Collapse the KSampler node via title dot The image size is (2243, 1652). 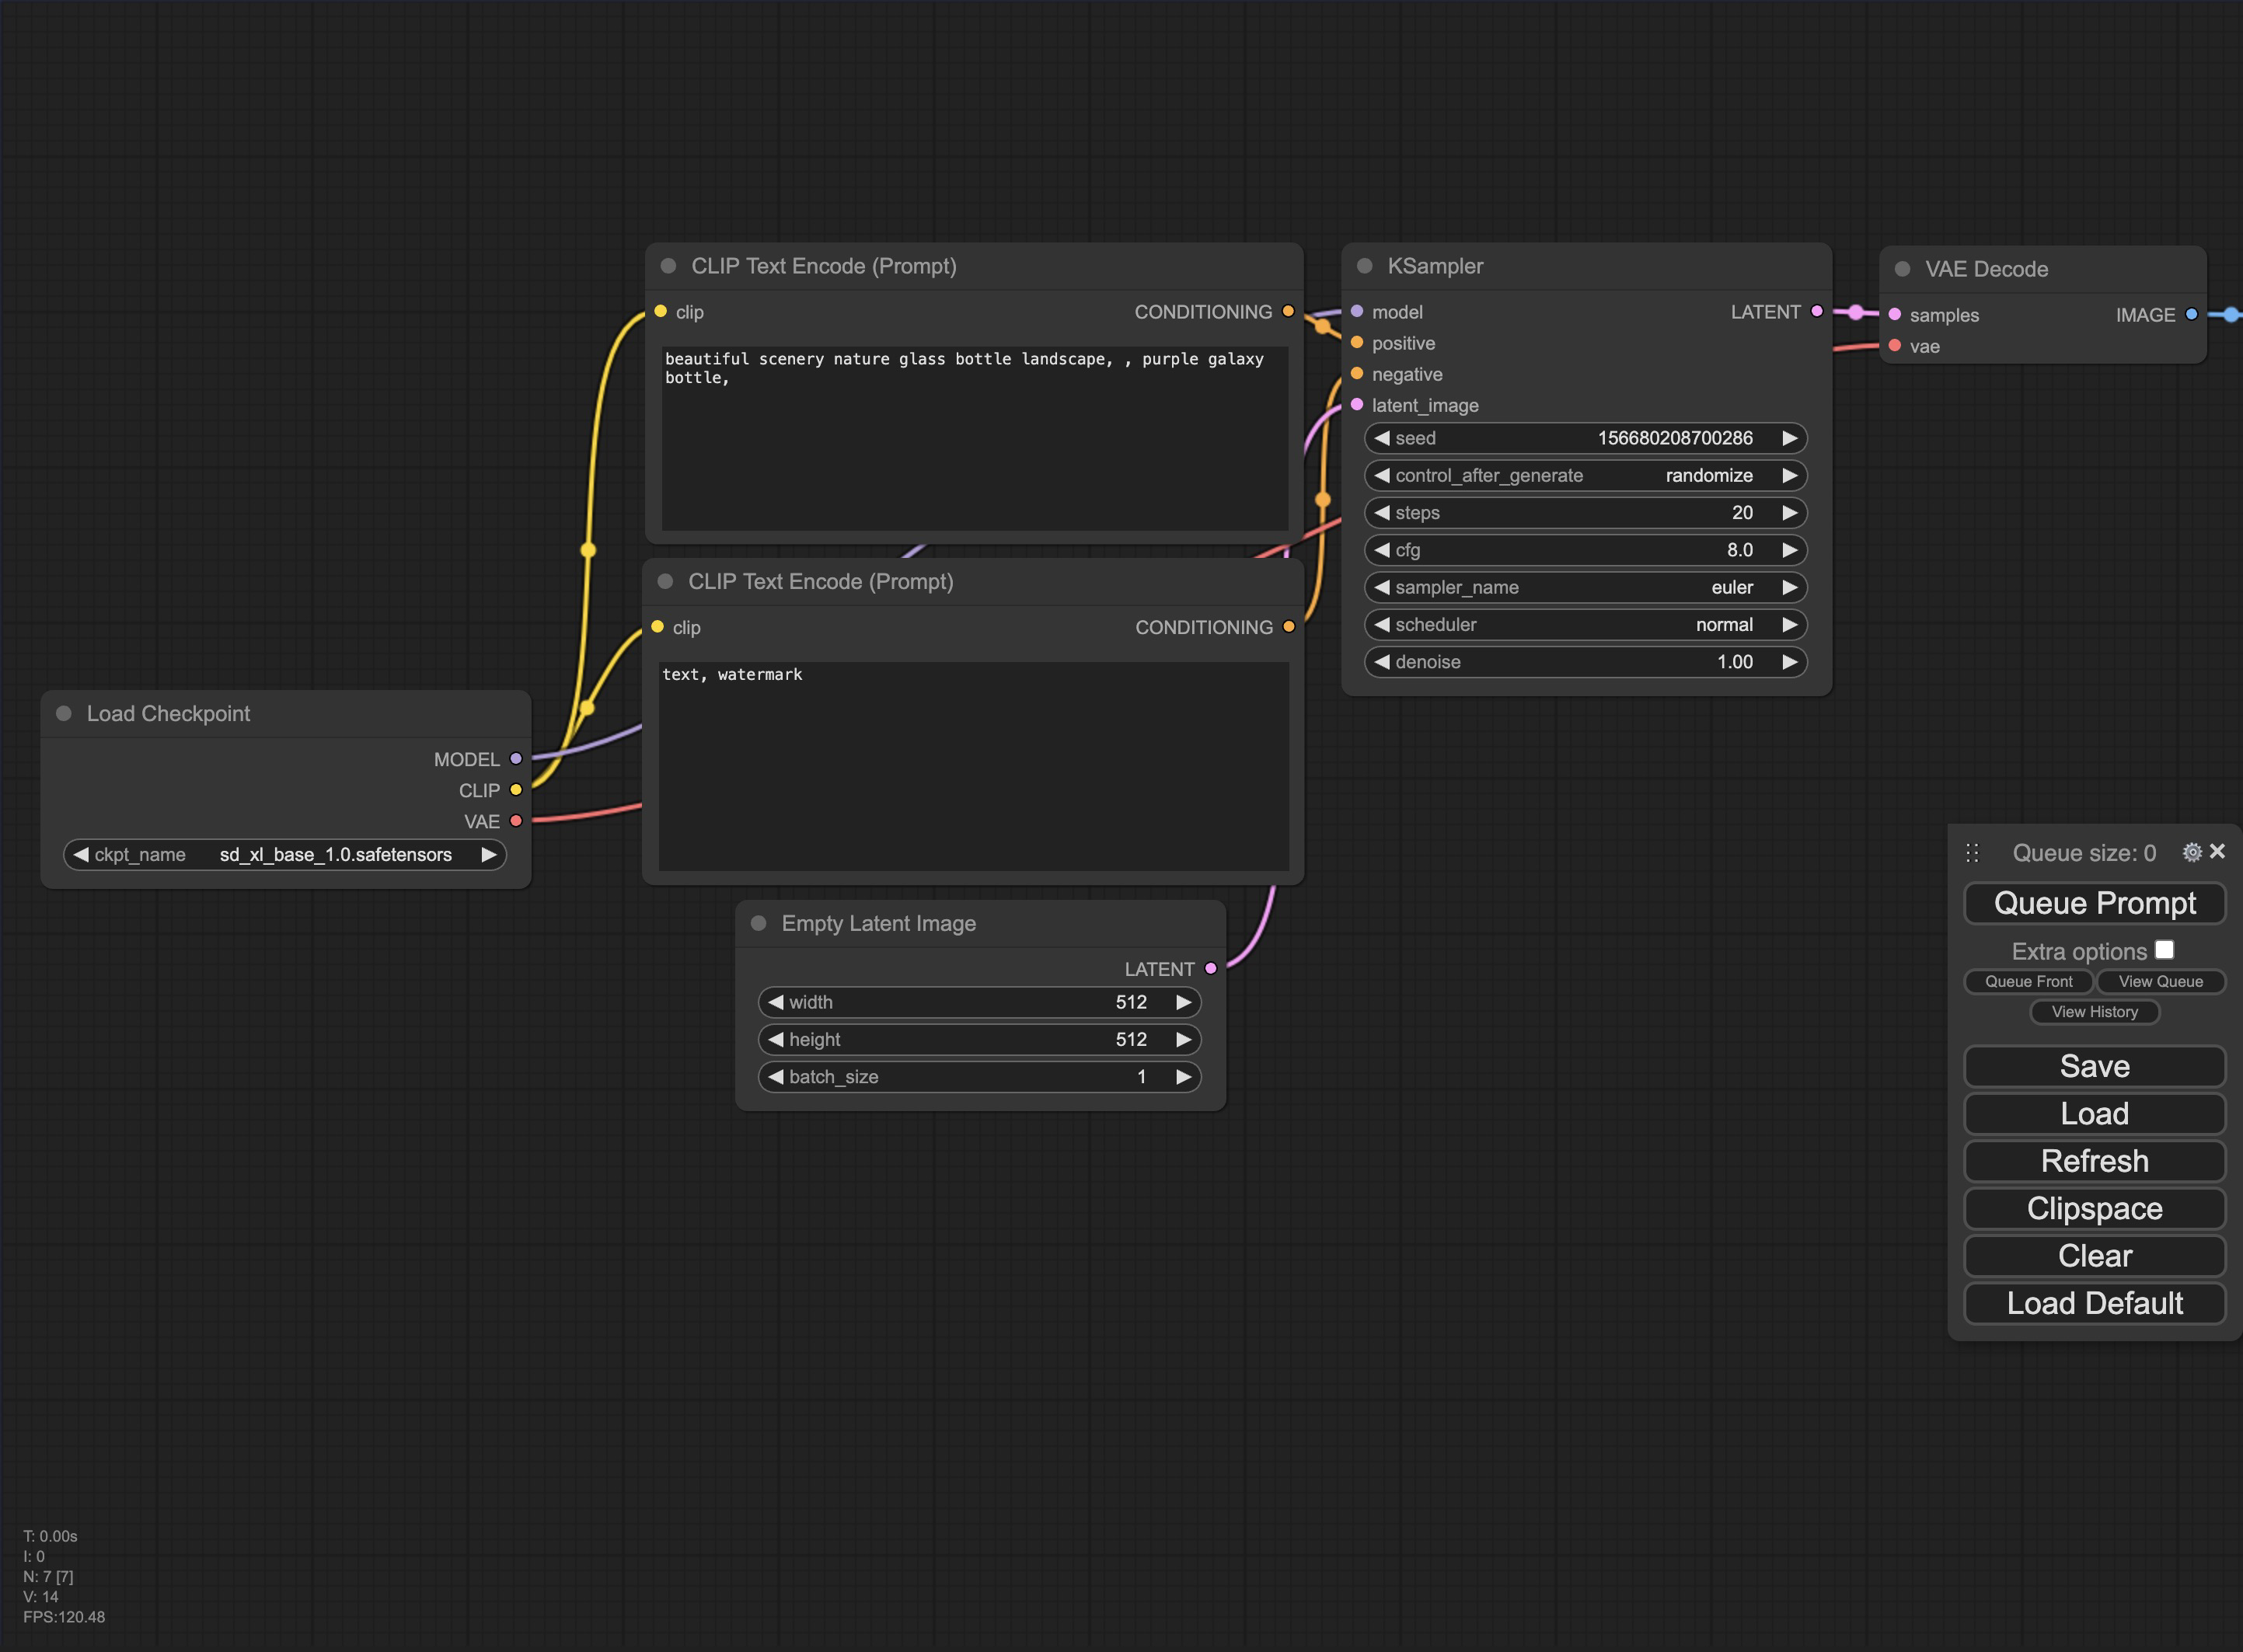1364,266
